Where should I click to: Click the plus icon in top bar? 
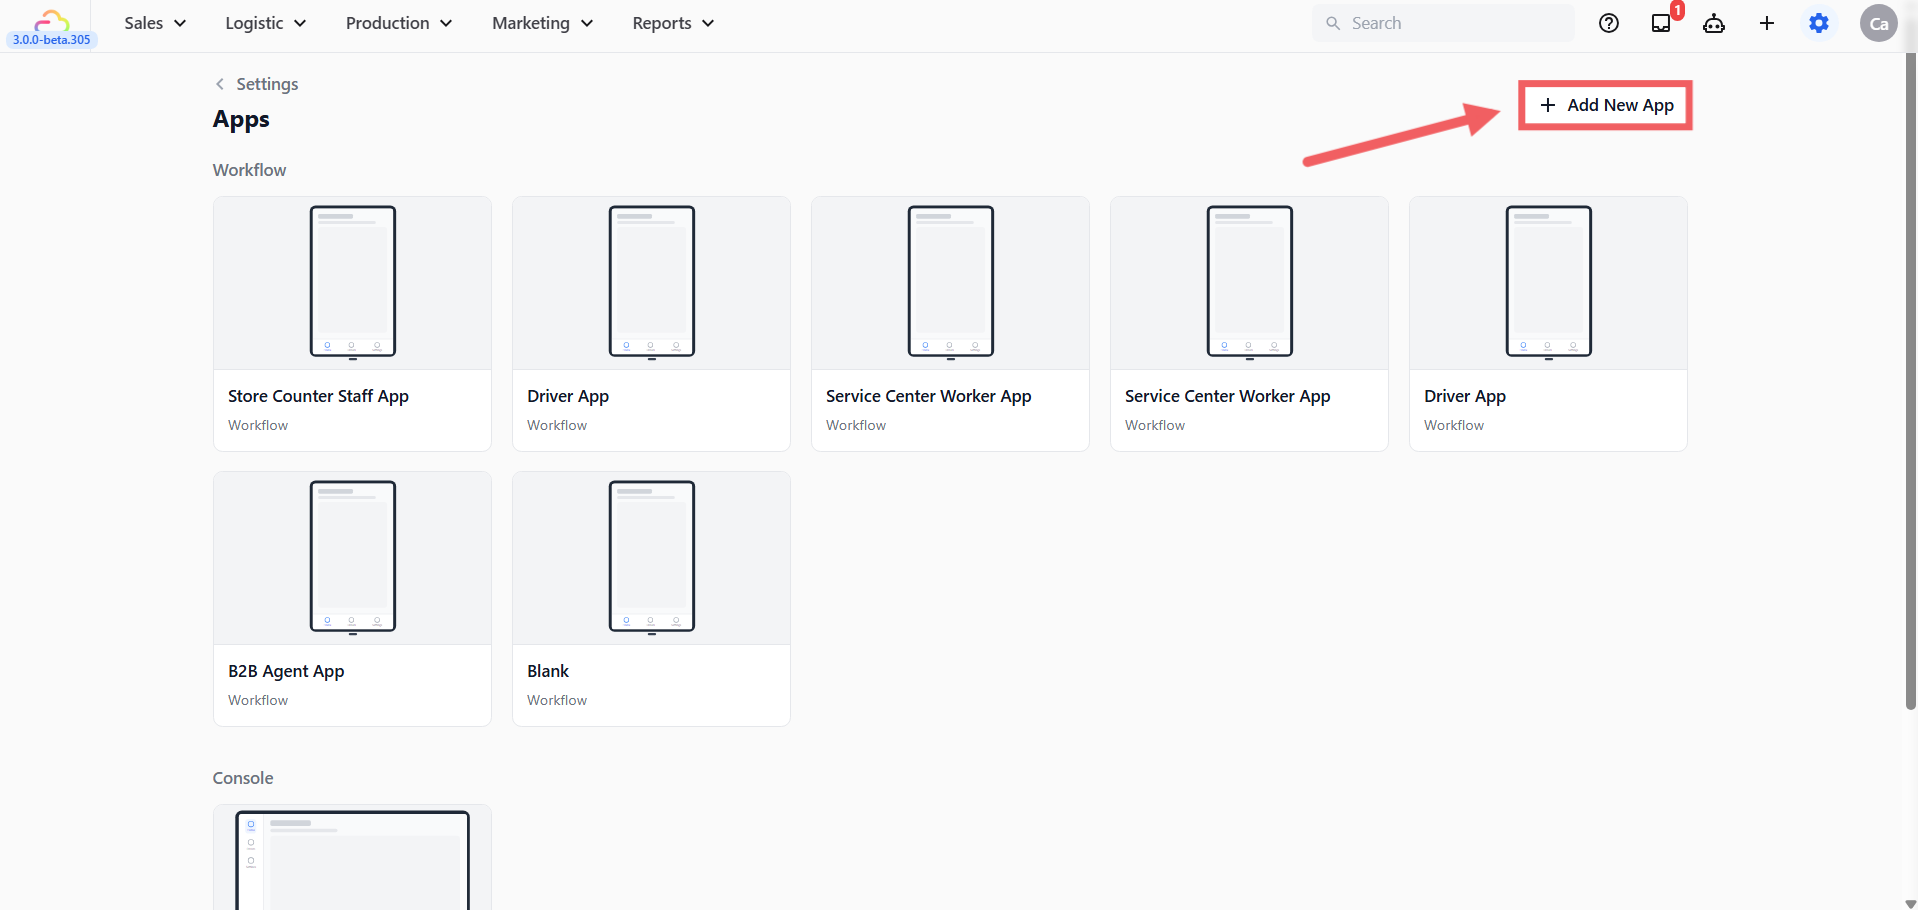[1767, 23]
